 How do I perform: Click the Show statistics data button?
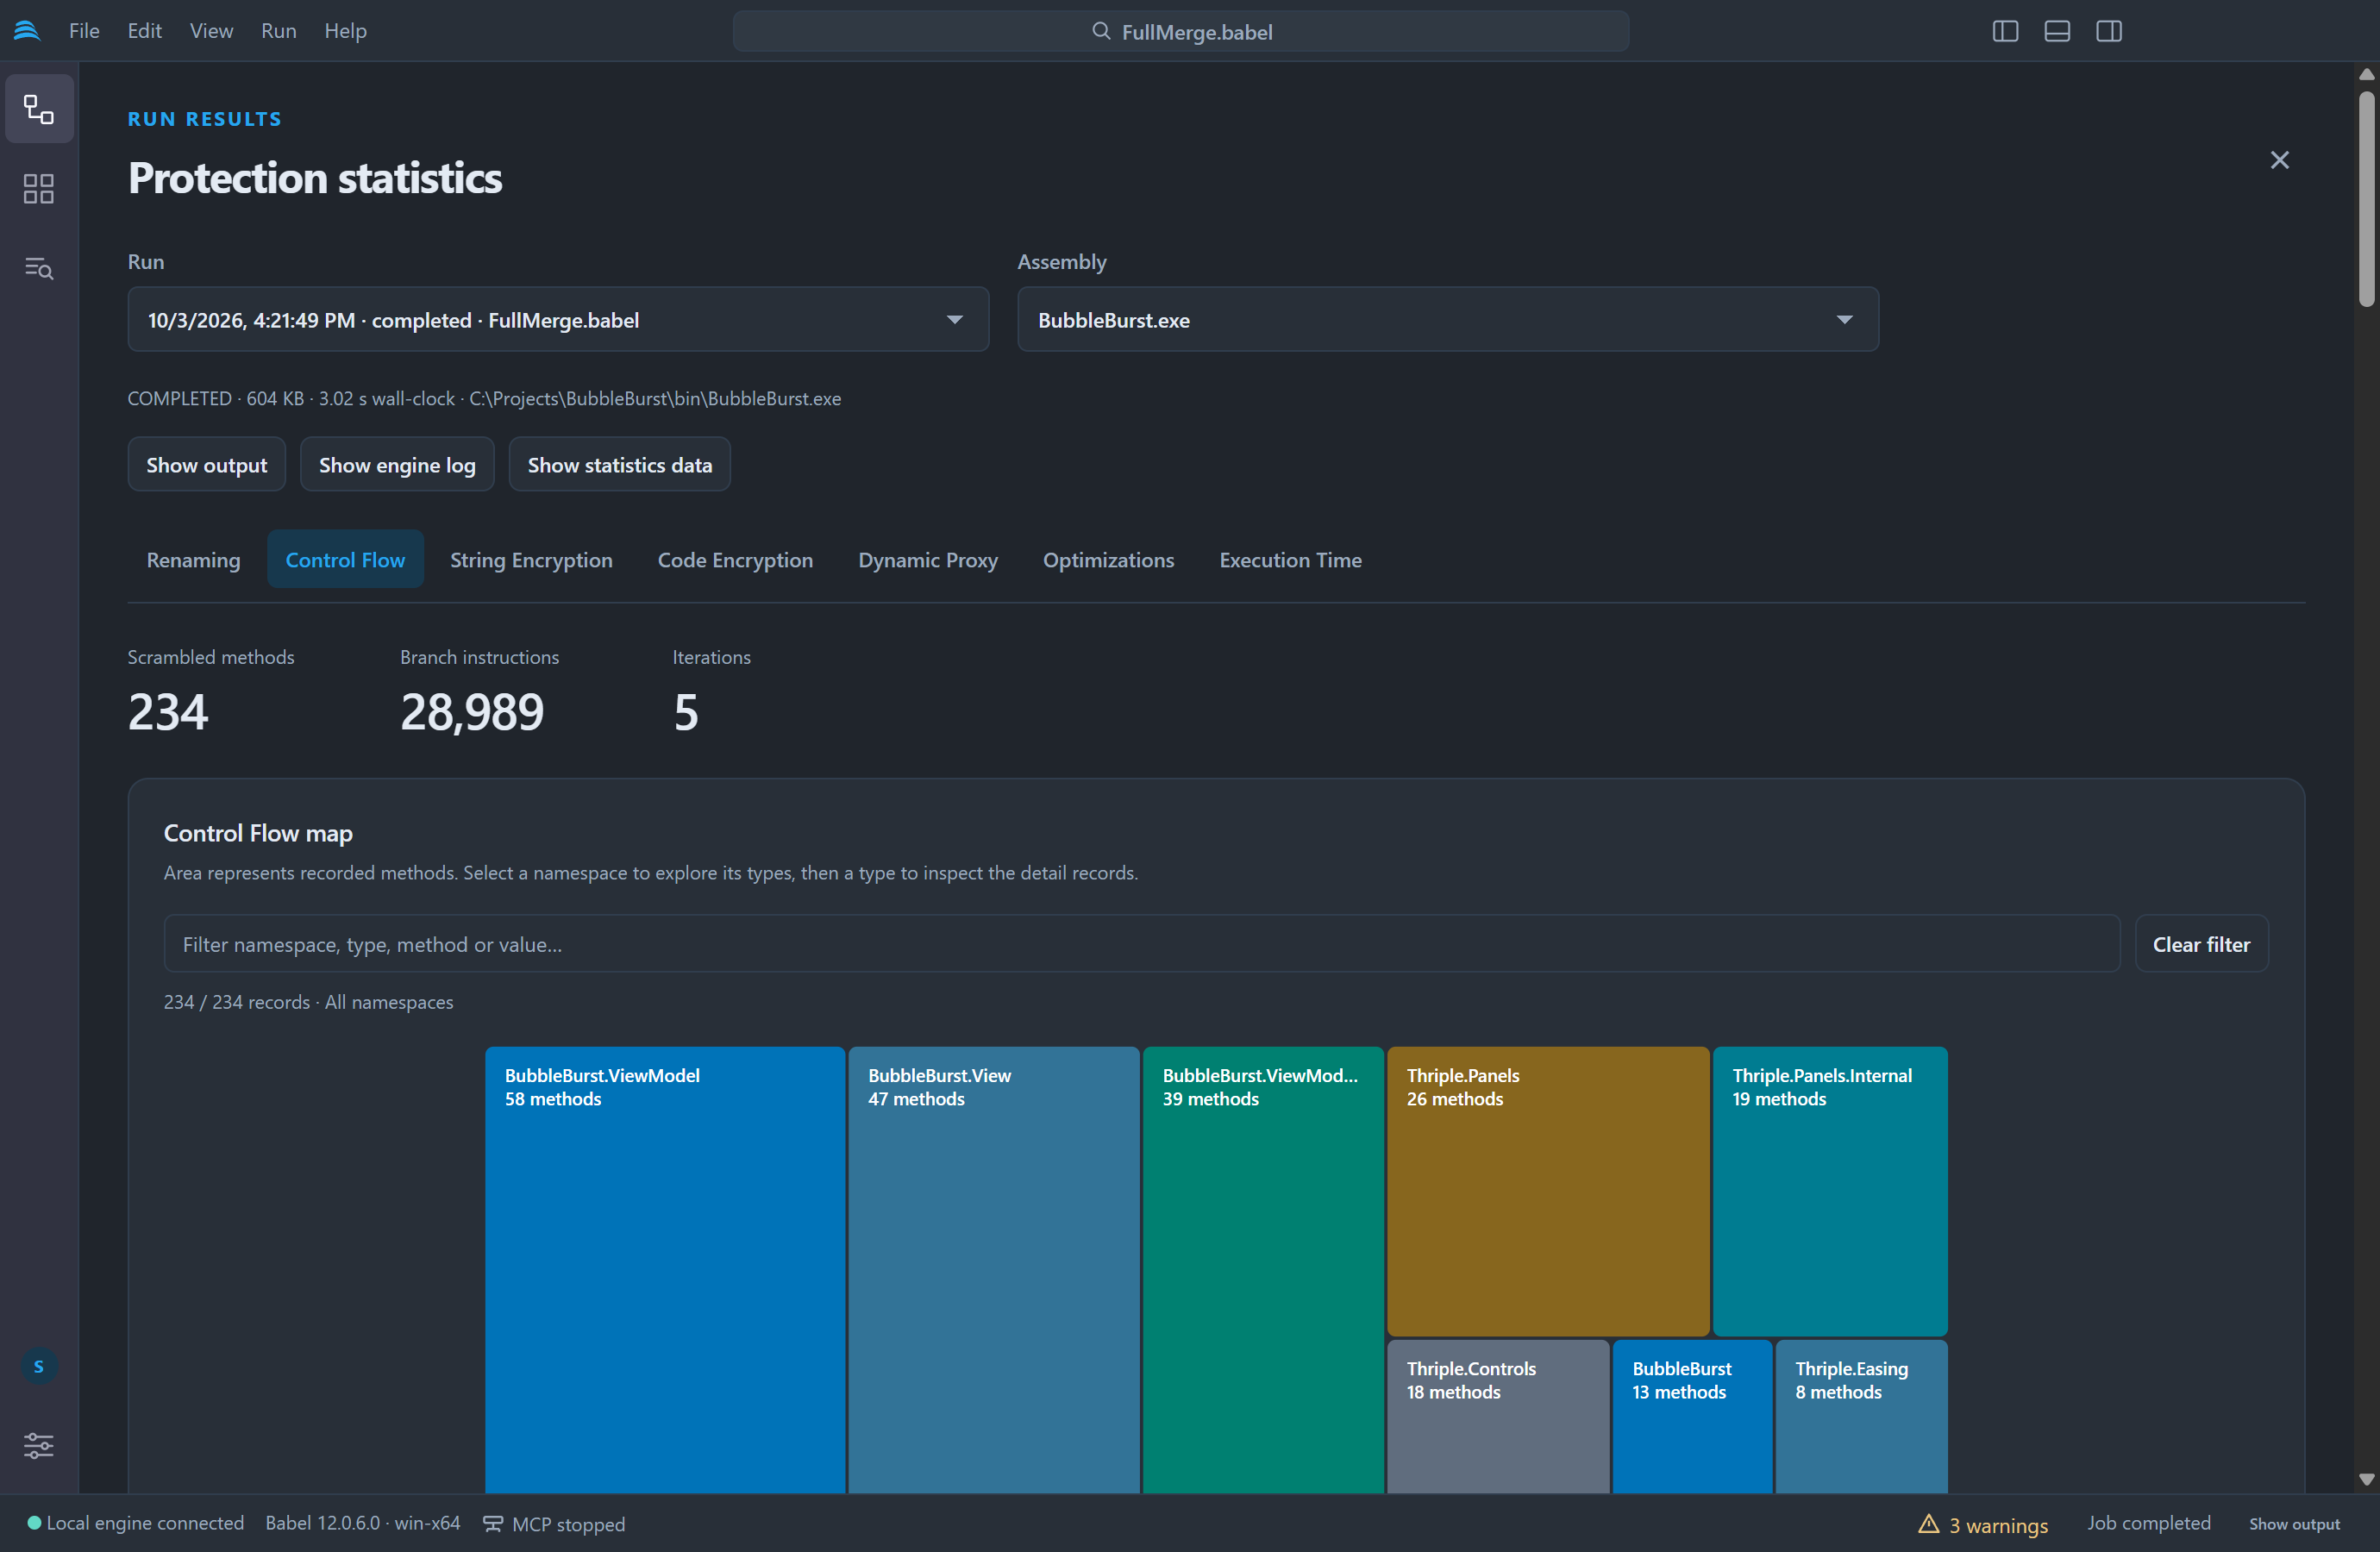pos(619,465)
